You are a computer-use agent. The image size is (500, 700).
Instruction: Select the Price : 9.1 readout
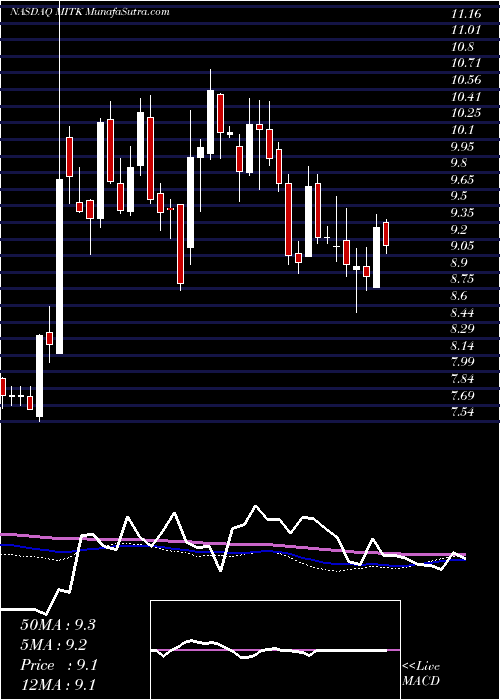(58, 665)
